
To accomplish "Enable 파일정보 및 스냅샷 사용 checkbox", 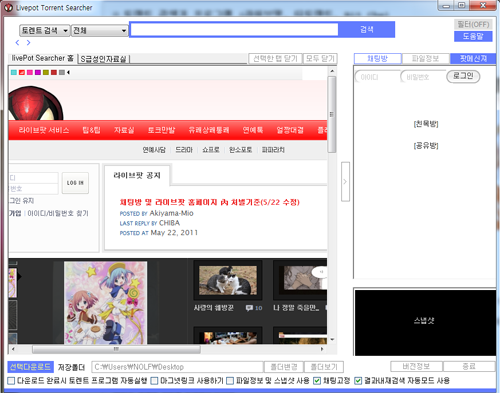I will (x=230, y=381).
